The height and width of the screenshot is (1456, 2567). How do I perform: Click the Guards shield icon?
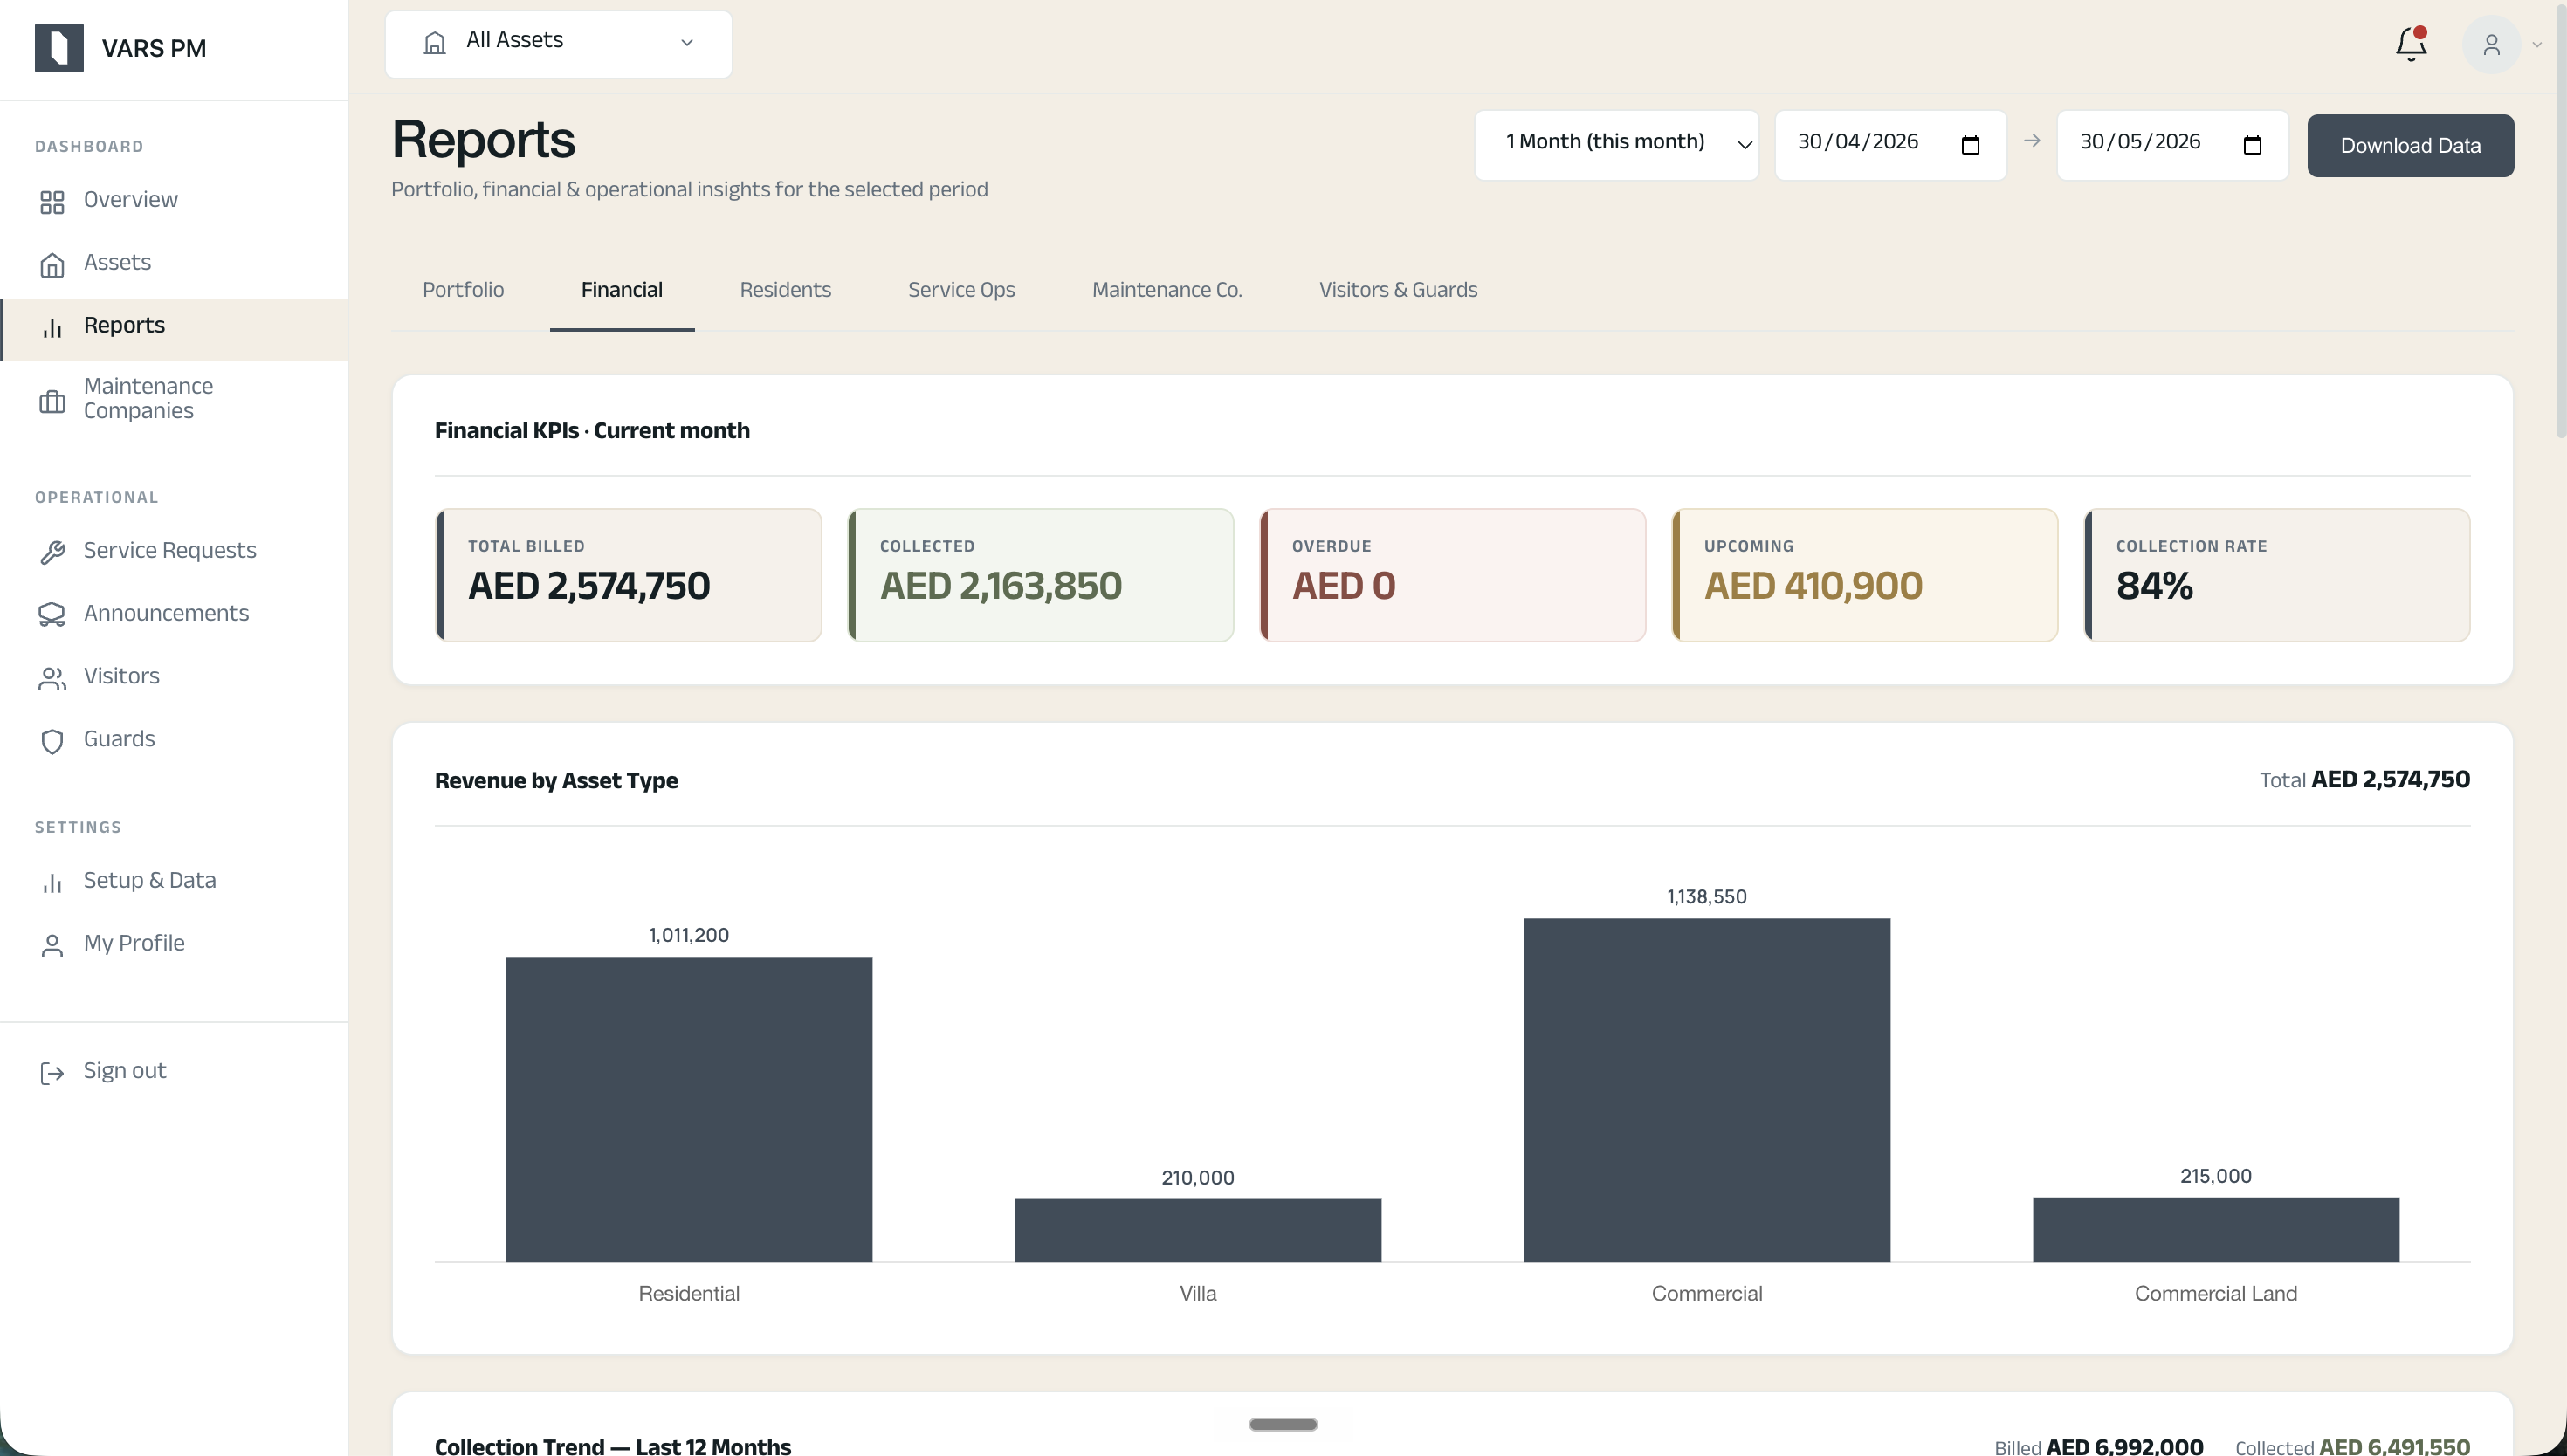[52, 741]
